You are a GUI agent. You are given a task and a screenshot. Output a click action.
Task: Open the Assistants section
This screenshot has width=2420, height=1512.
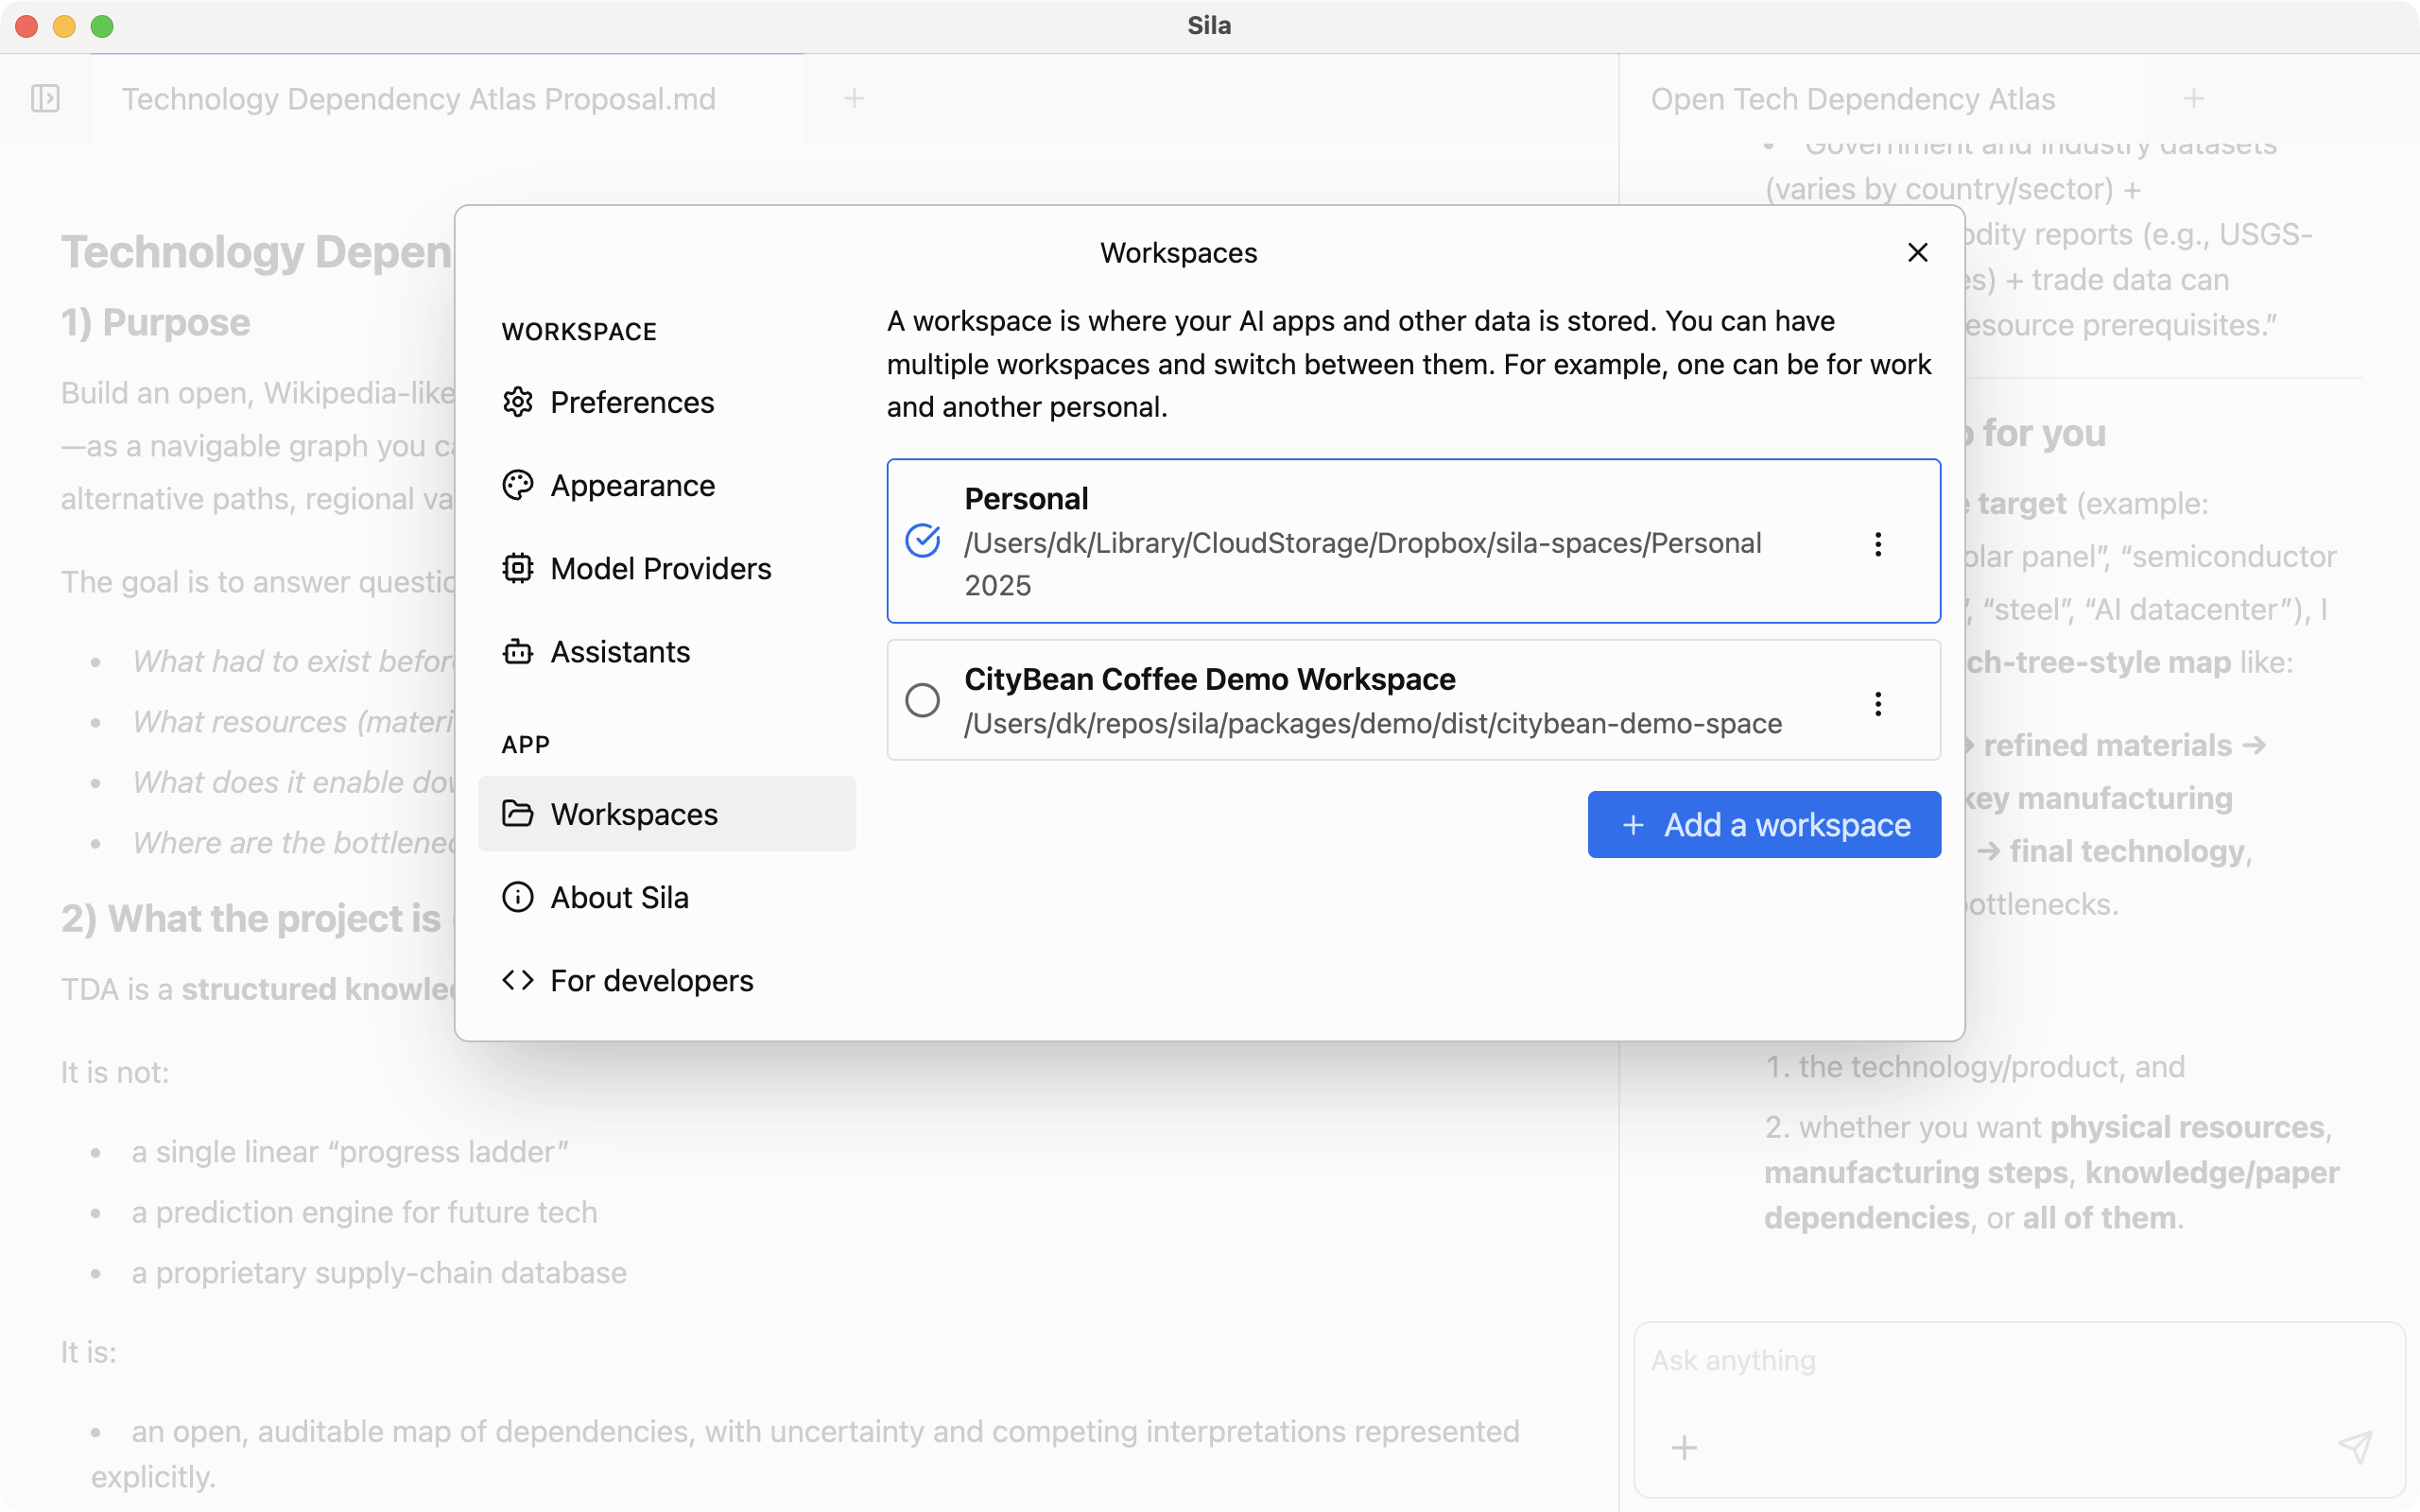coord(518,651)
